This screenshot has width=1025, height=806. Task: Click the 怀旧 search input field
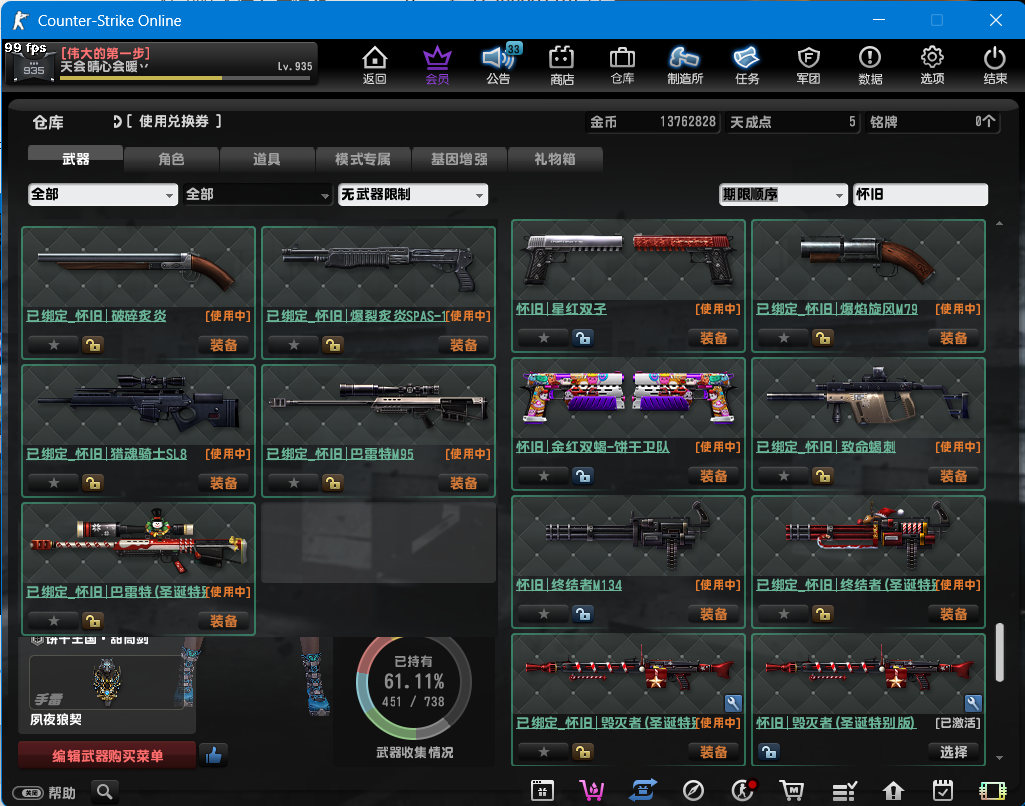pos(920,194)
